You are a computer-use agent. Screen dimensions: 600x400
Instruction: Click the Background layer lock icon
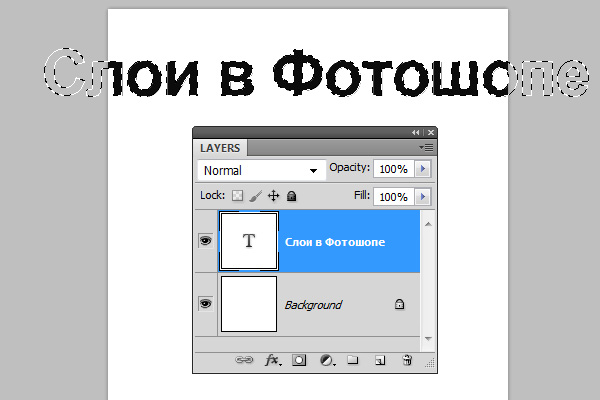click(399, 304)
